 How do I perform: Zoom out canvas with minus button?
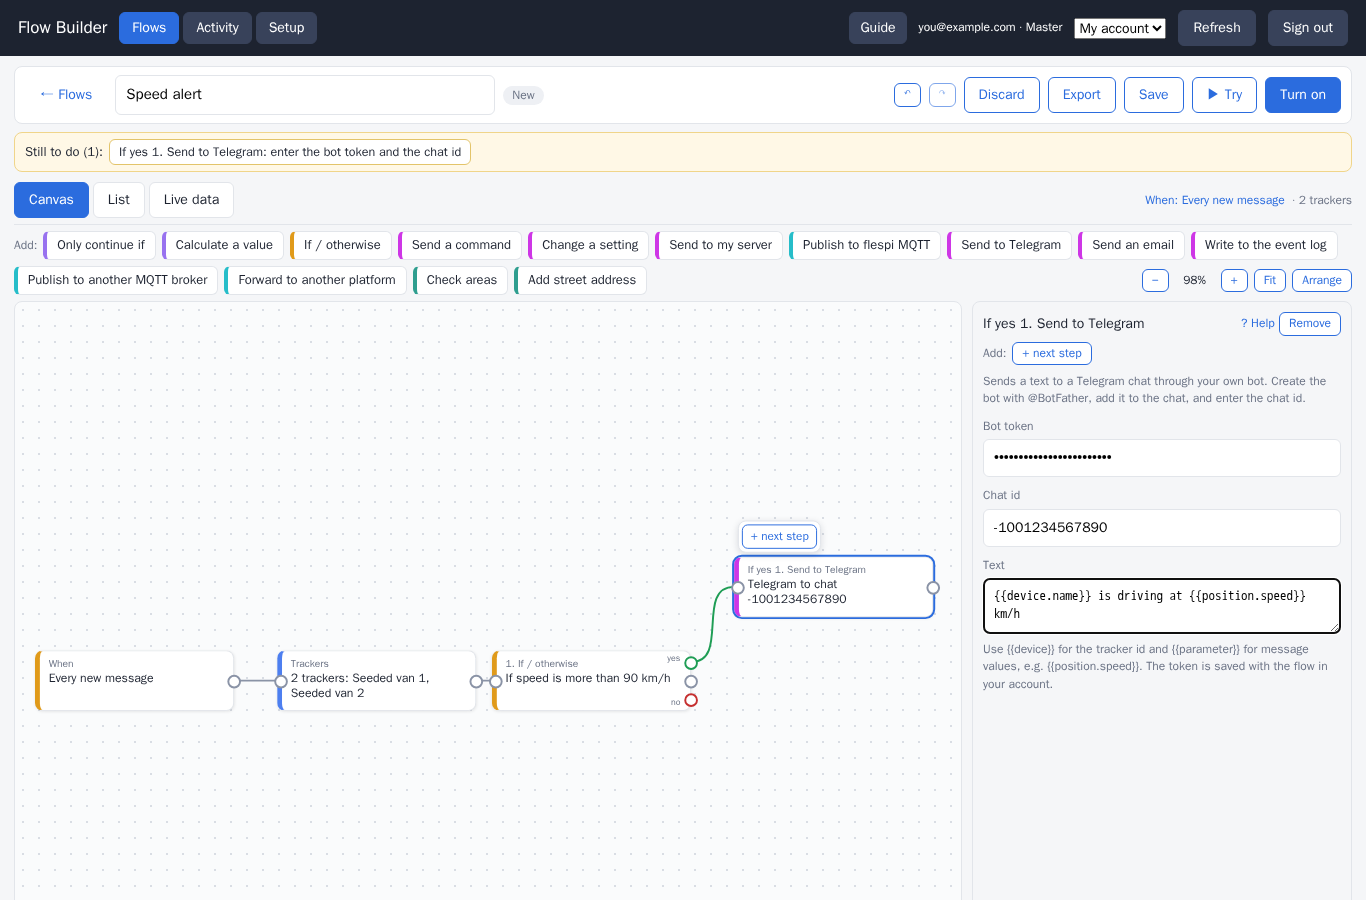coord(1155,281)
